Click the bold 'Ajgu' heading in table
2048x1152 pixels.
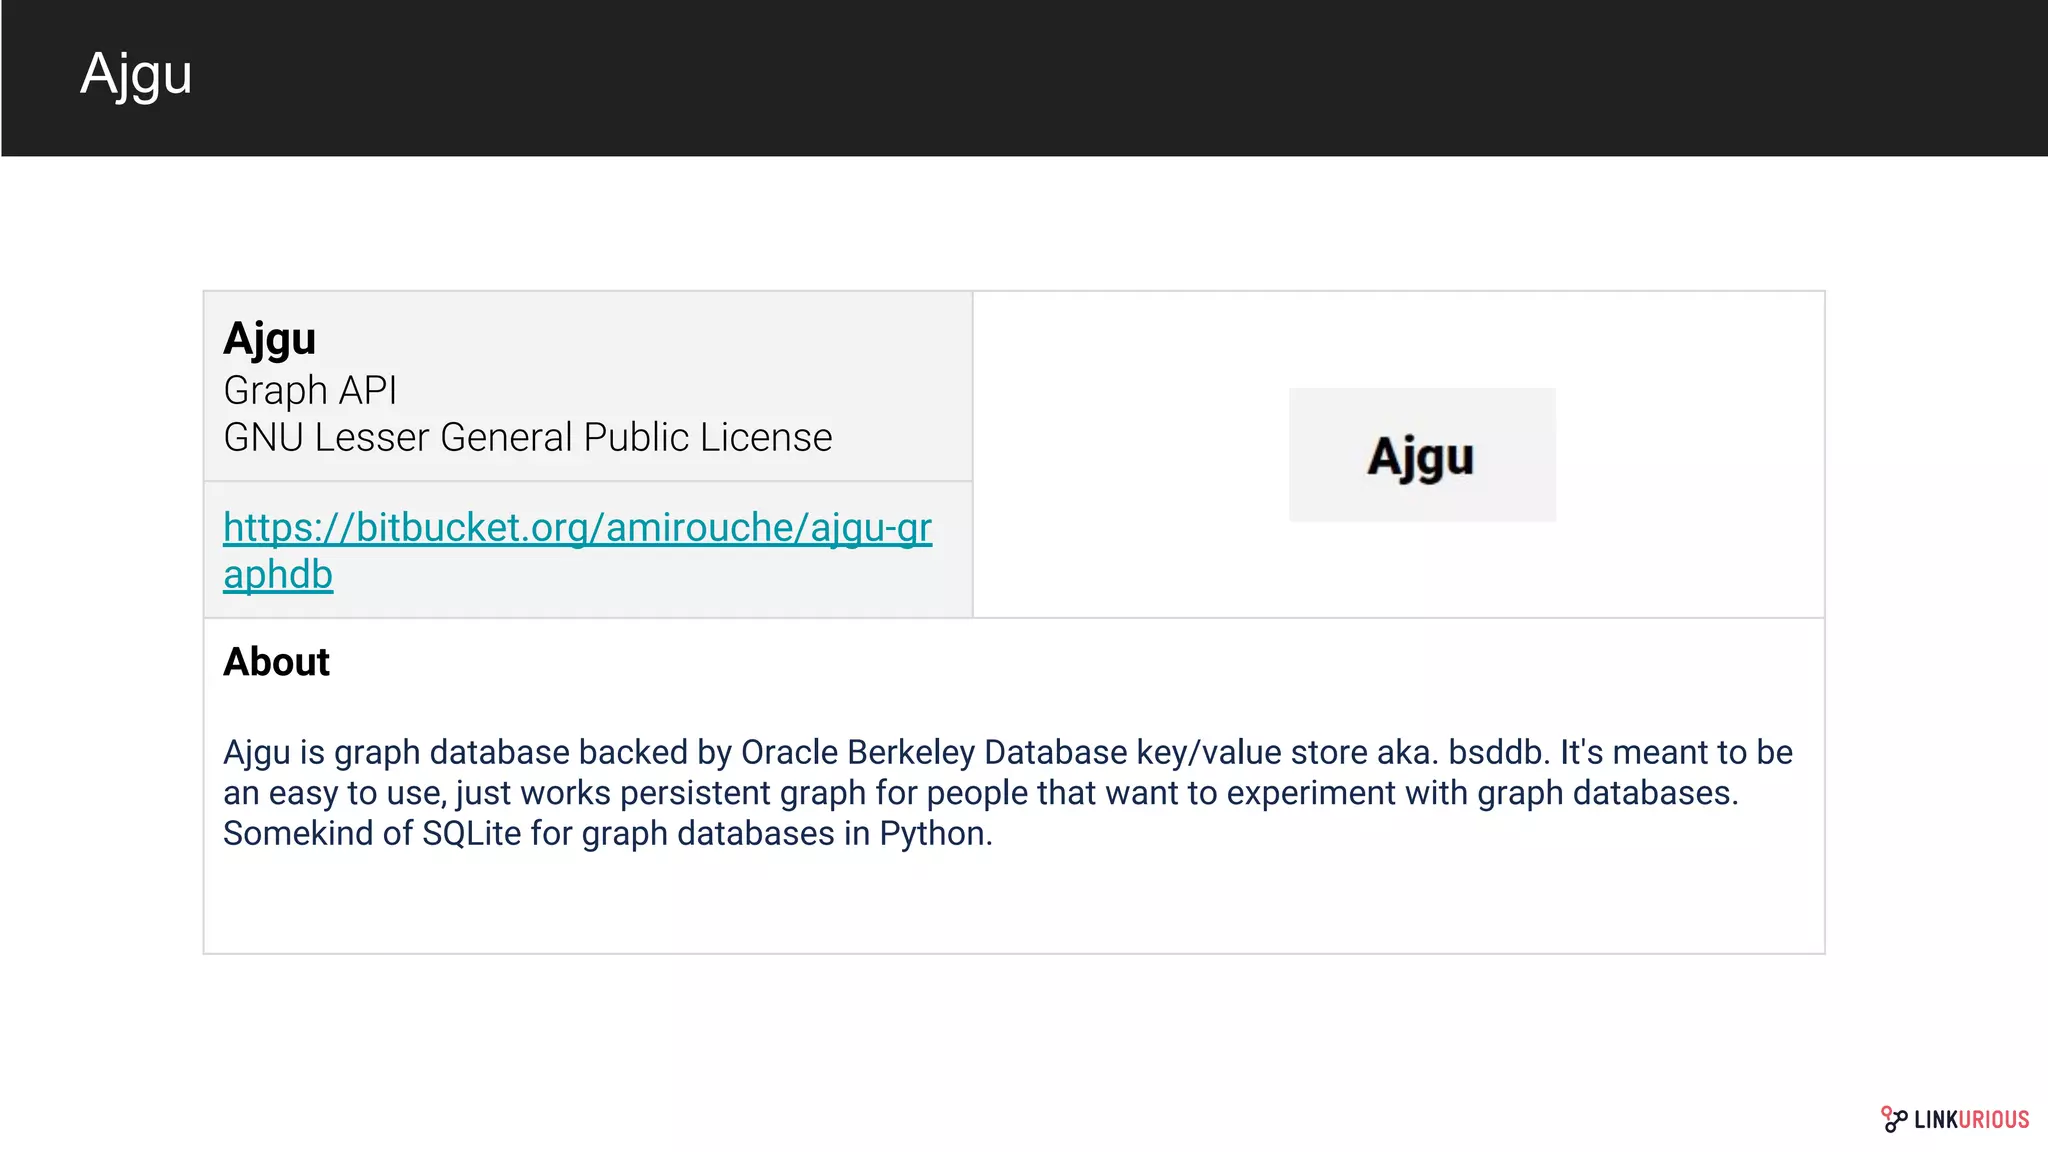[270, 338]
